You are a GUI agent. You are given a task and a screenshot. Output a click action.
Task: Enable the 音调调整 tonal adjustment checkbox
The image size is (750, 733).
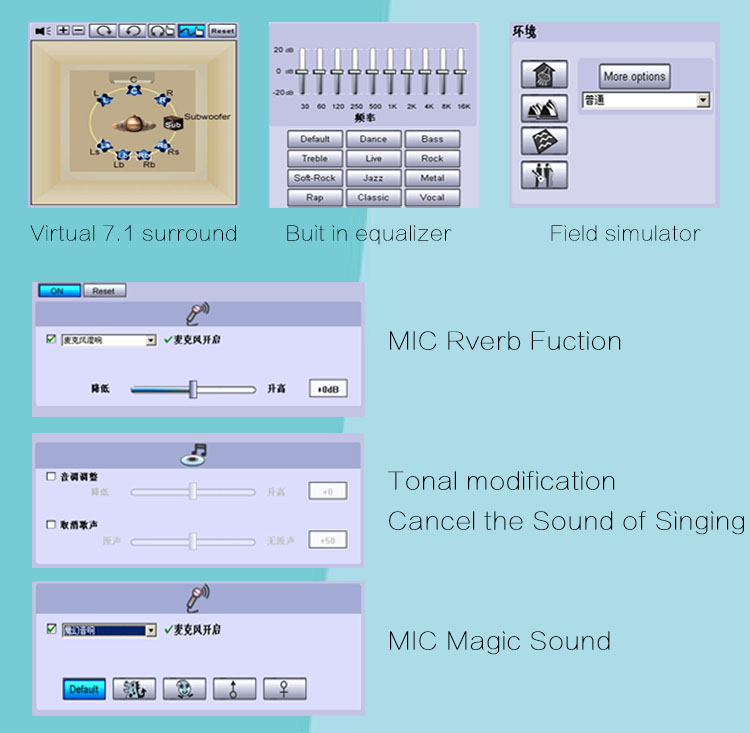(x=52, y=477)
